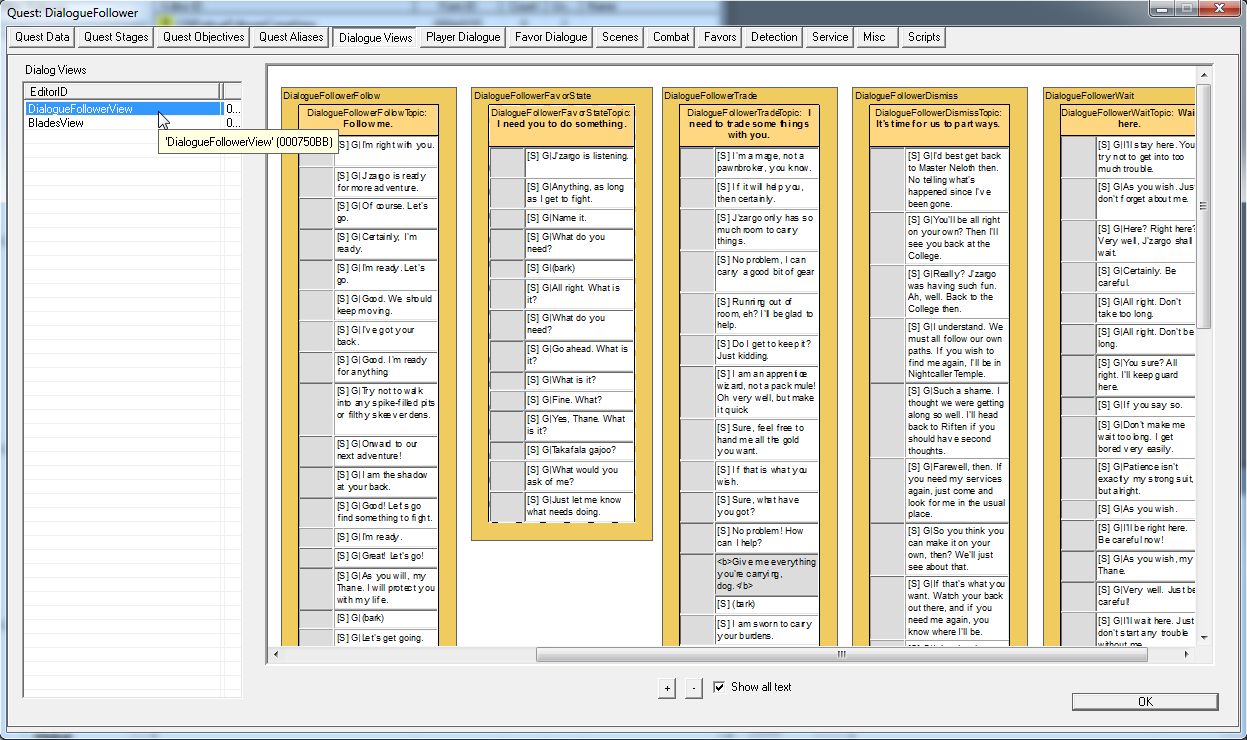The image size is (1247, 740).
Task: Click the "Master Neloth" dismiss response
Action: [957, 180]
